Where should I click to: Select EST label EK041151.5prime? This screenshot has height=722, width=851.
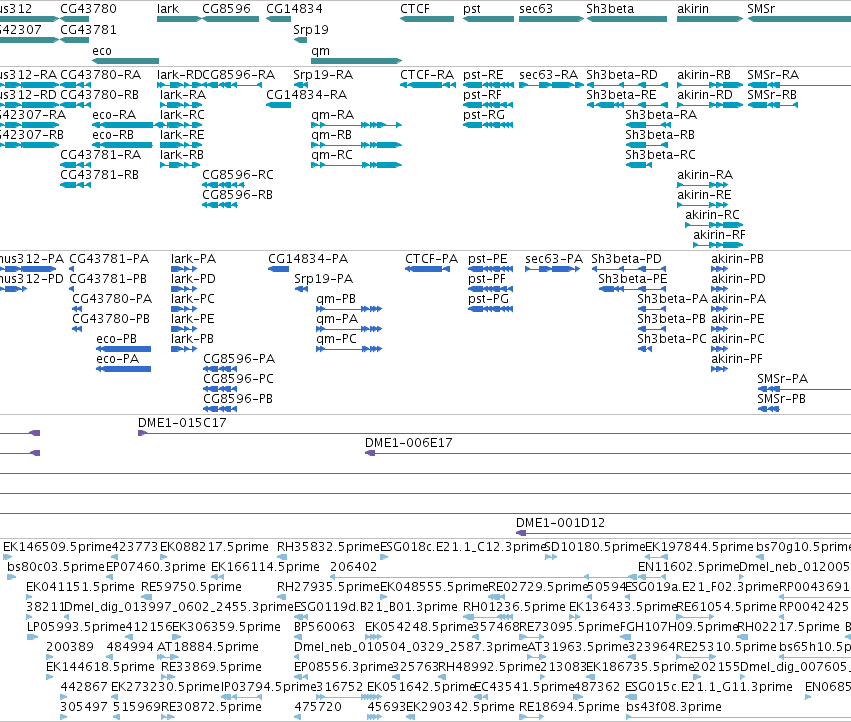click(x=80, y=587)
